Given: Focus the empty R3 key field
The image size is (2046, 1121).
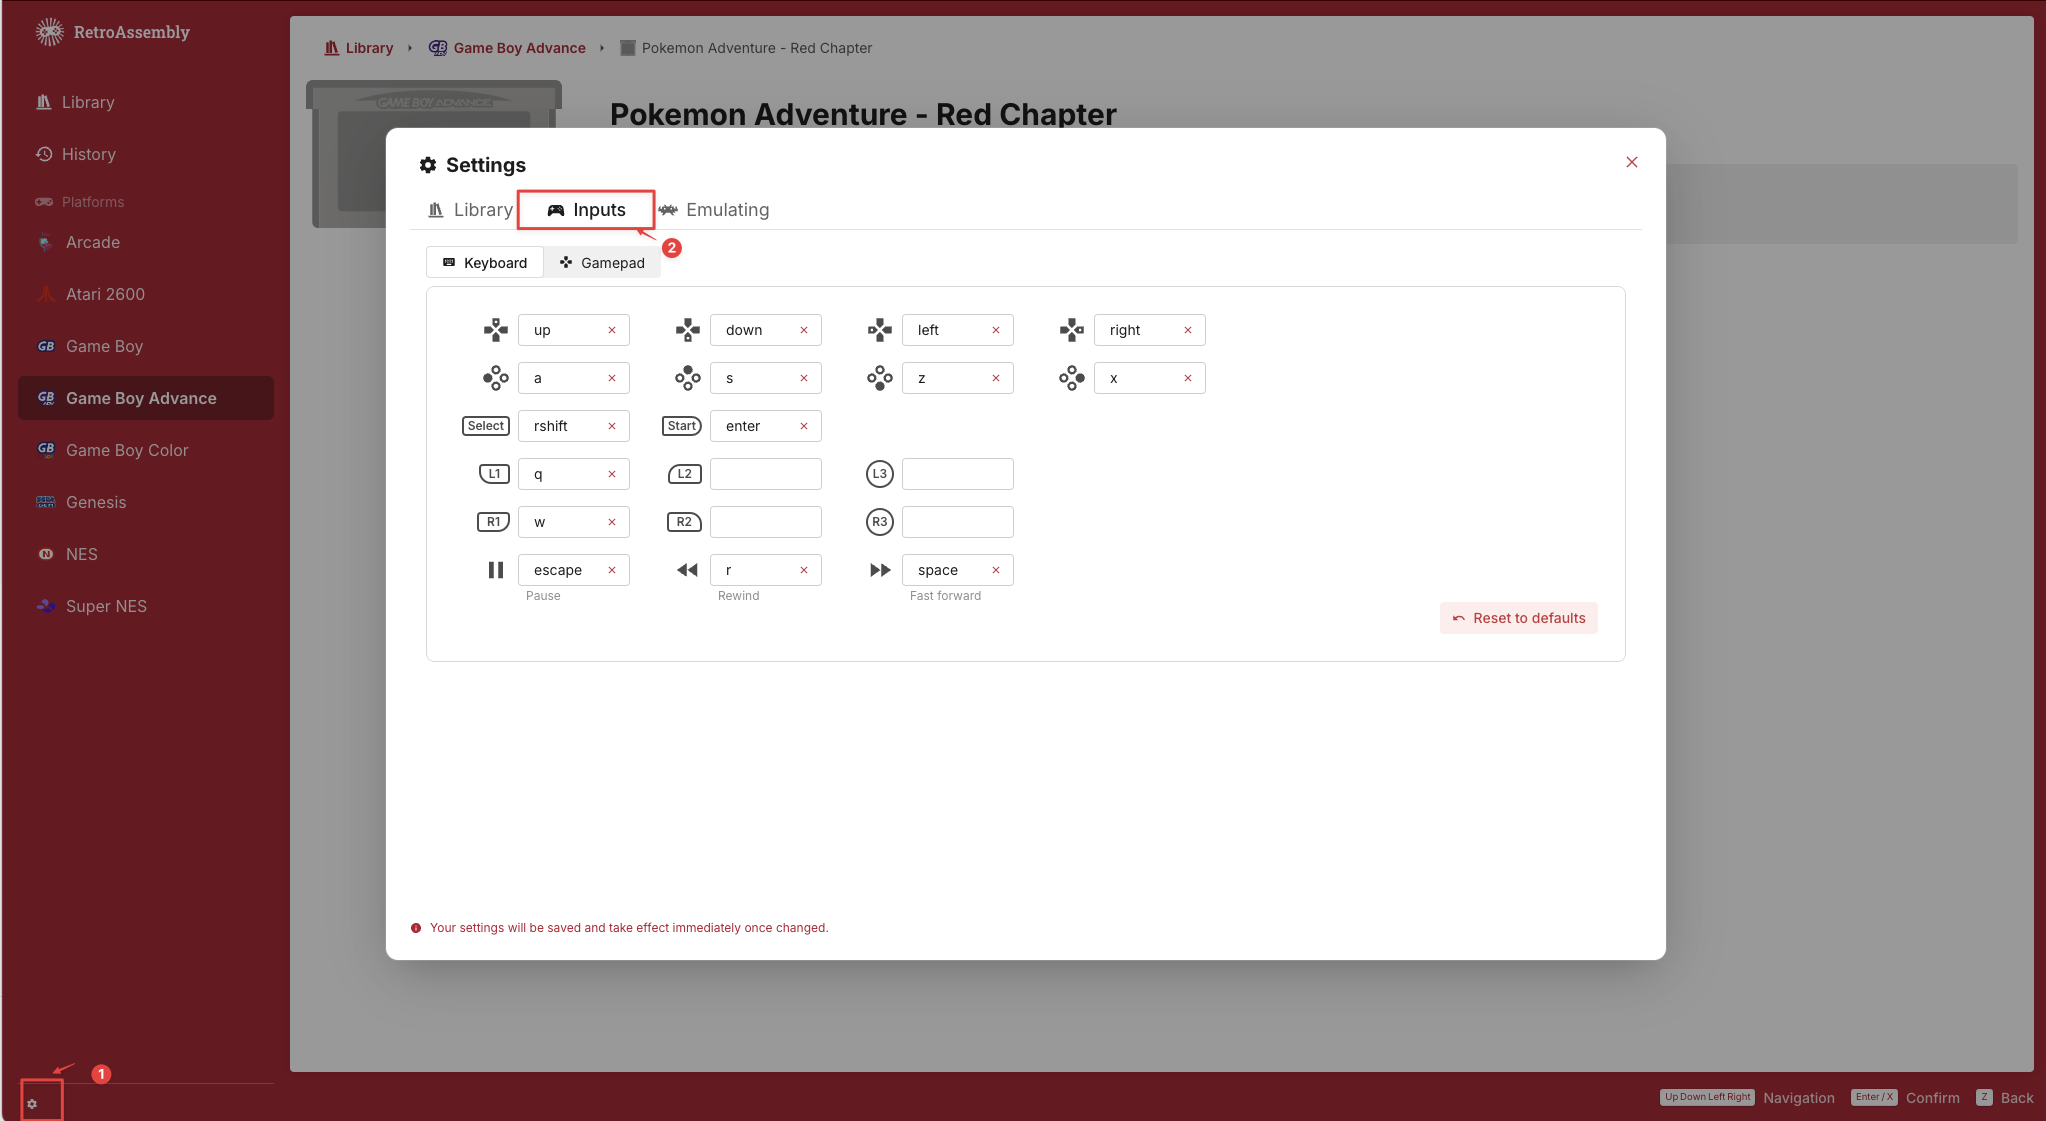Looking at the screenshot, I should click(x=958, y=522).
